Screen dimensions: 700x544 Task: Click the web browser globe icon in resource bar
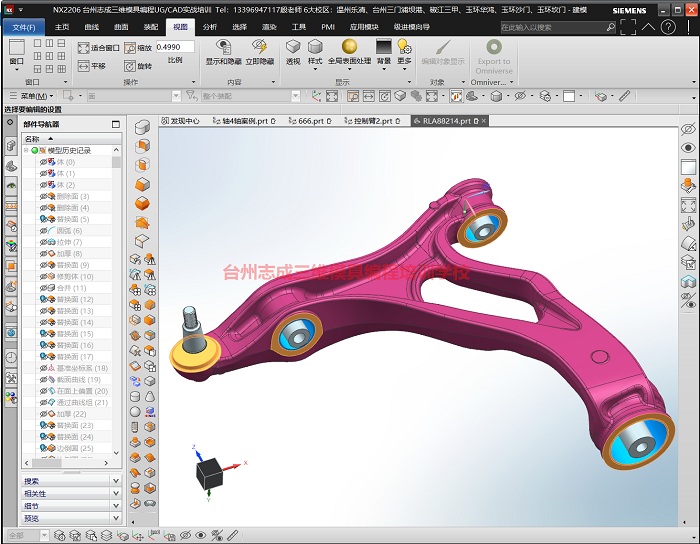(11, 332)
